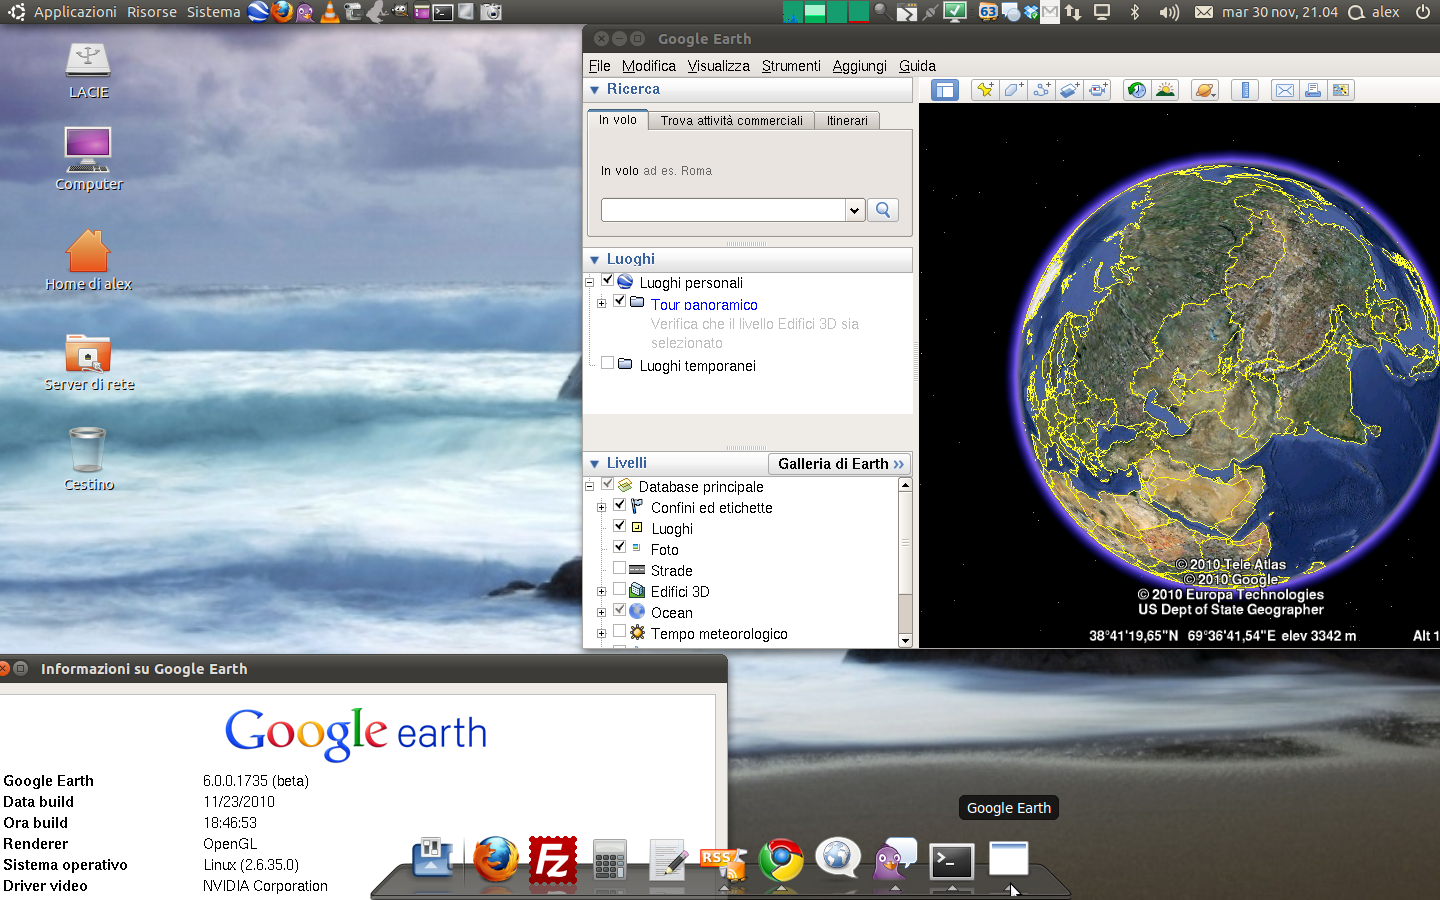This screenshot has width=1440, height=900.
Task: Hide the sidebar using the sidebar icon
Action: 945,90
